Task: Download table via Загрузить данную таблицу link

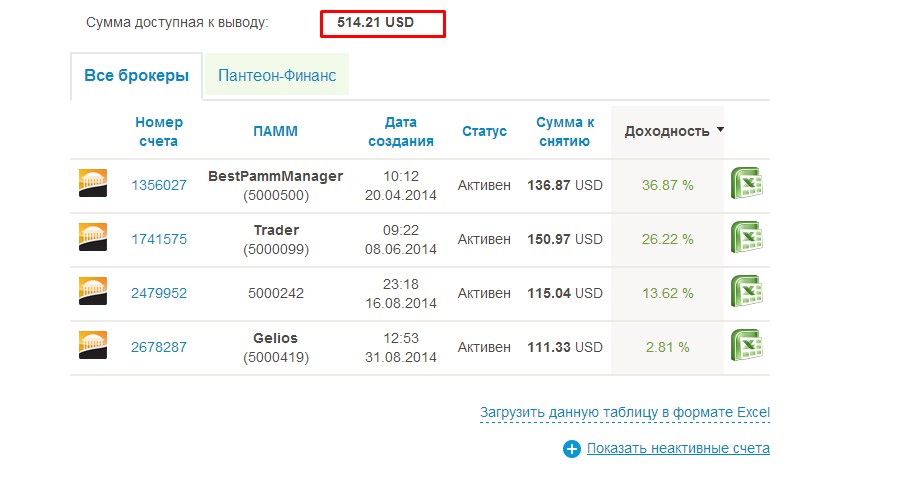Action: (624, 412)
